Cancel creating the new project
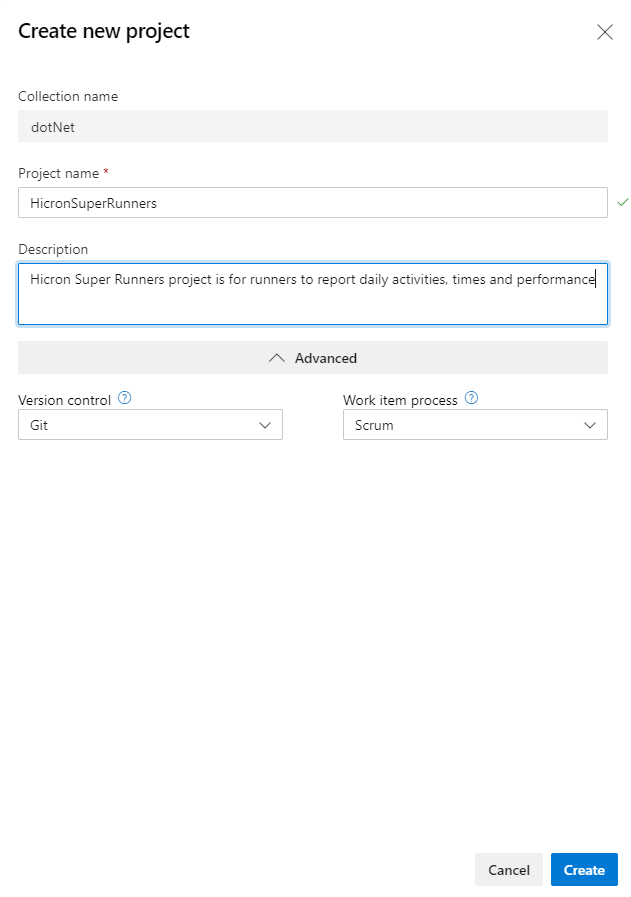 [508, 869]
